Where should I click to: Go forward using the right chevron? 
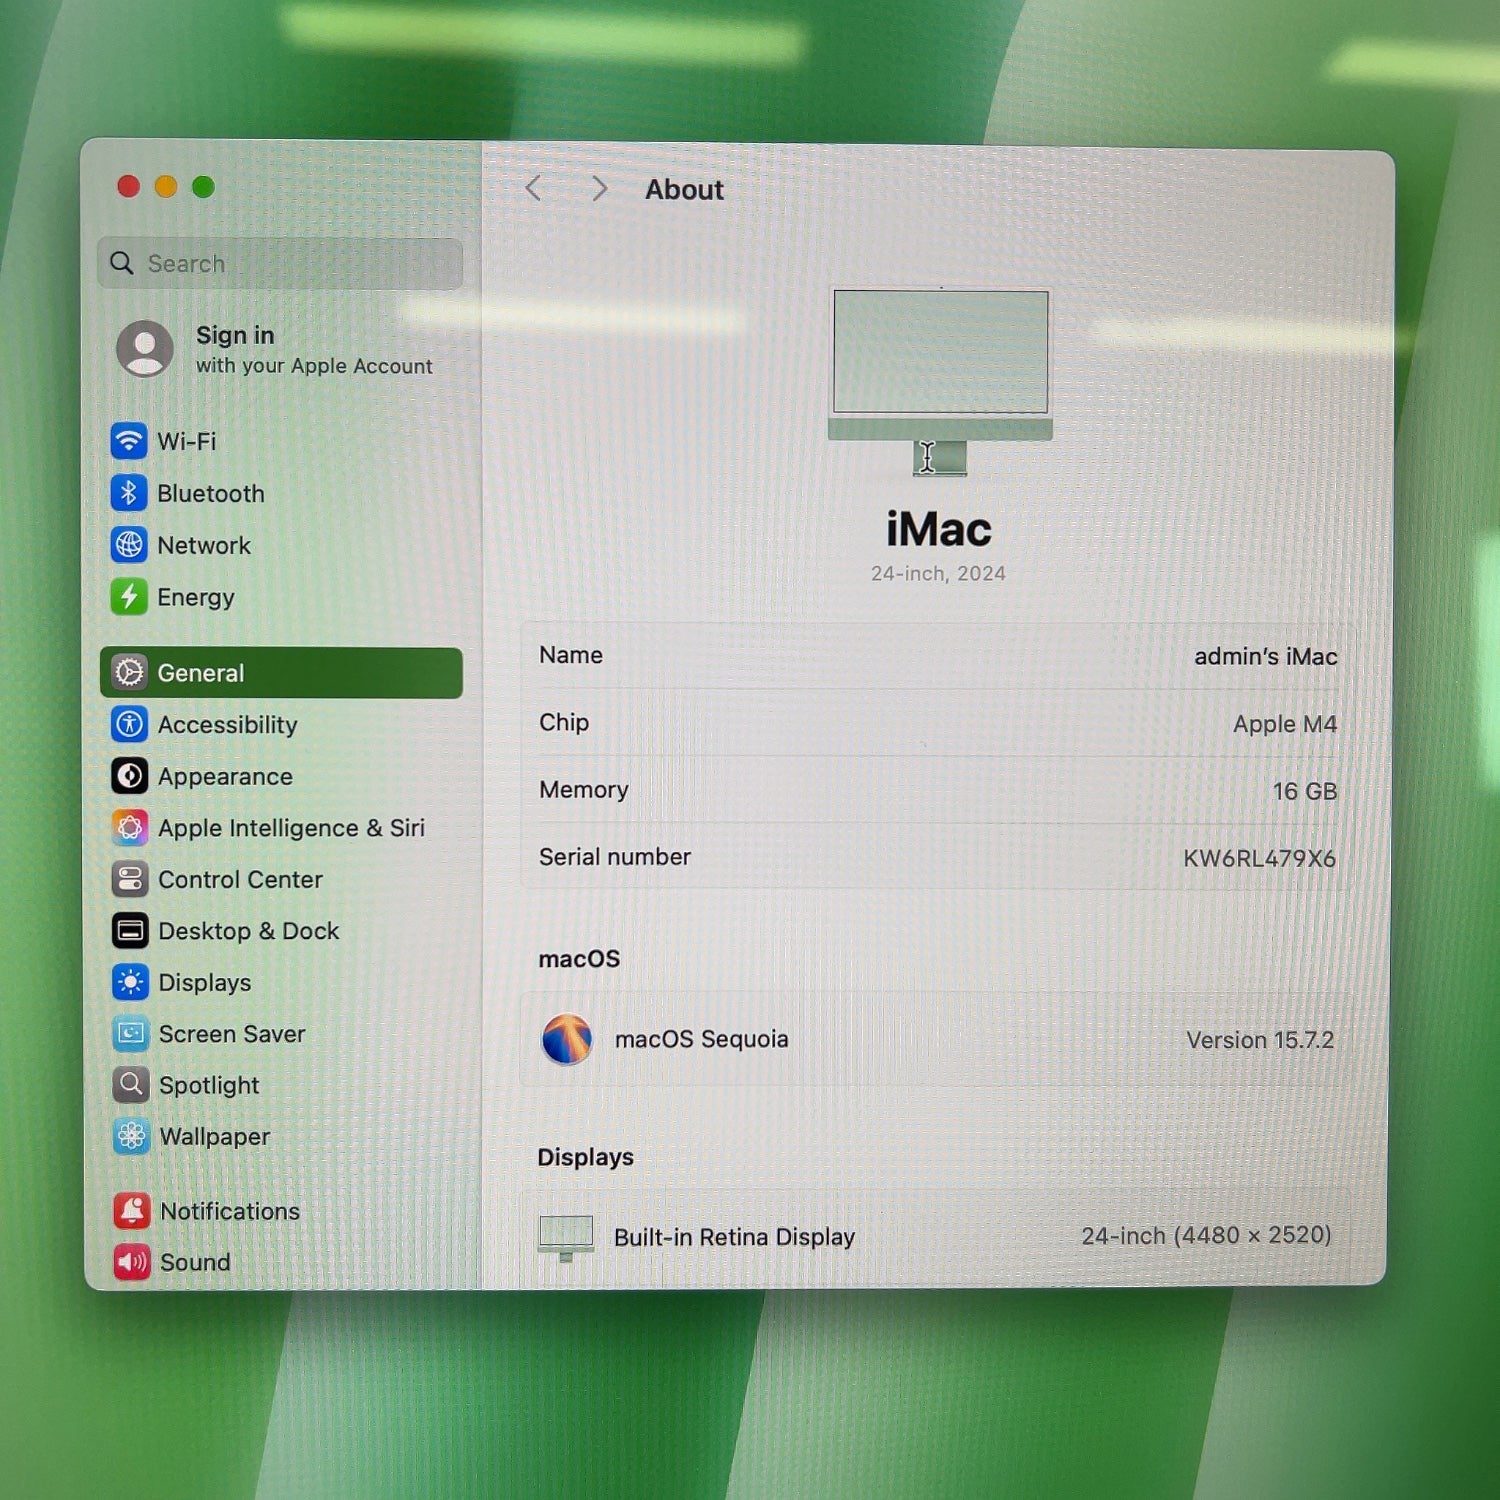[599, 189]
